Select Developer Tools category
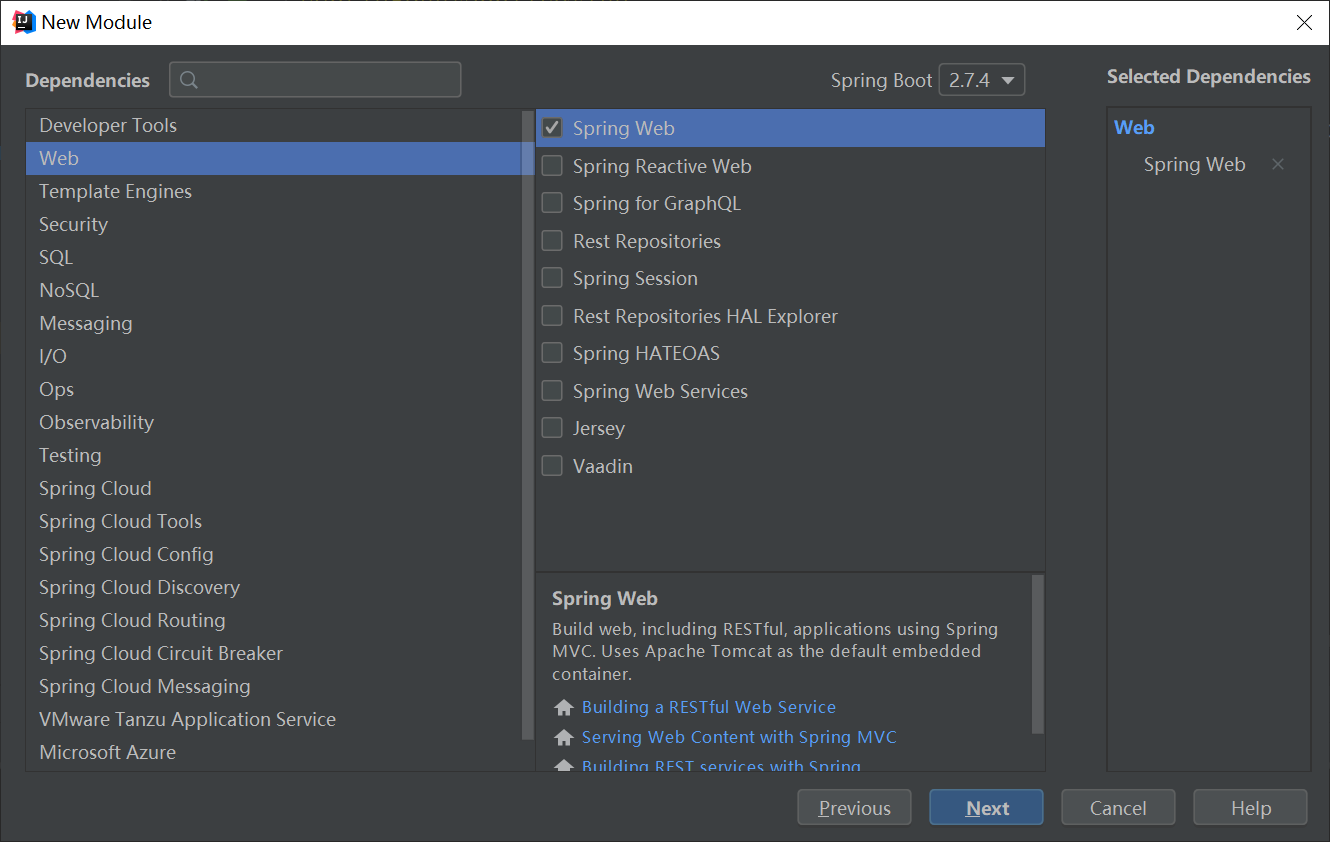Viewport: 1330px width, 842px height. click(274, 125)
